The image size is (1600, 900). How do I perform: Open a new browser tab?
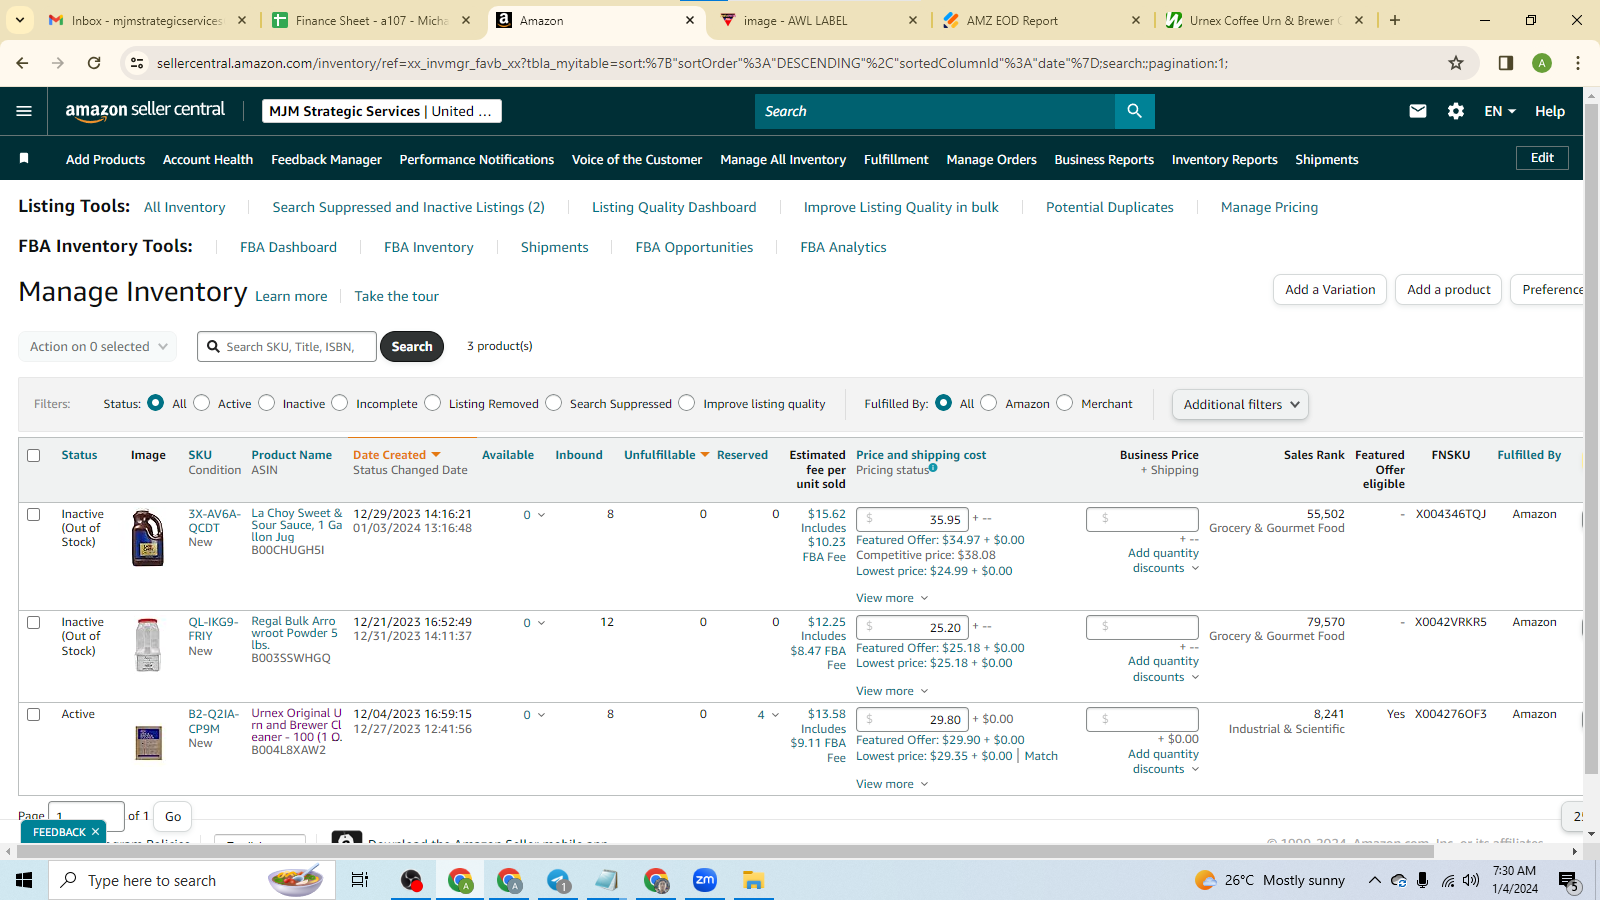point(1395,20)
